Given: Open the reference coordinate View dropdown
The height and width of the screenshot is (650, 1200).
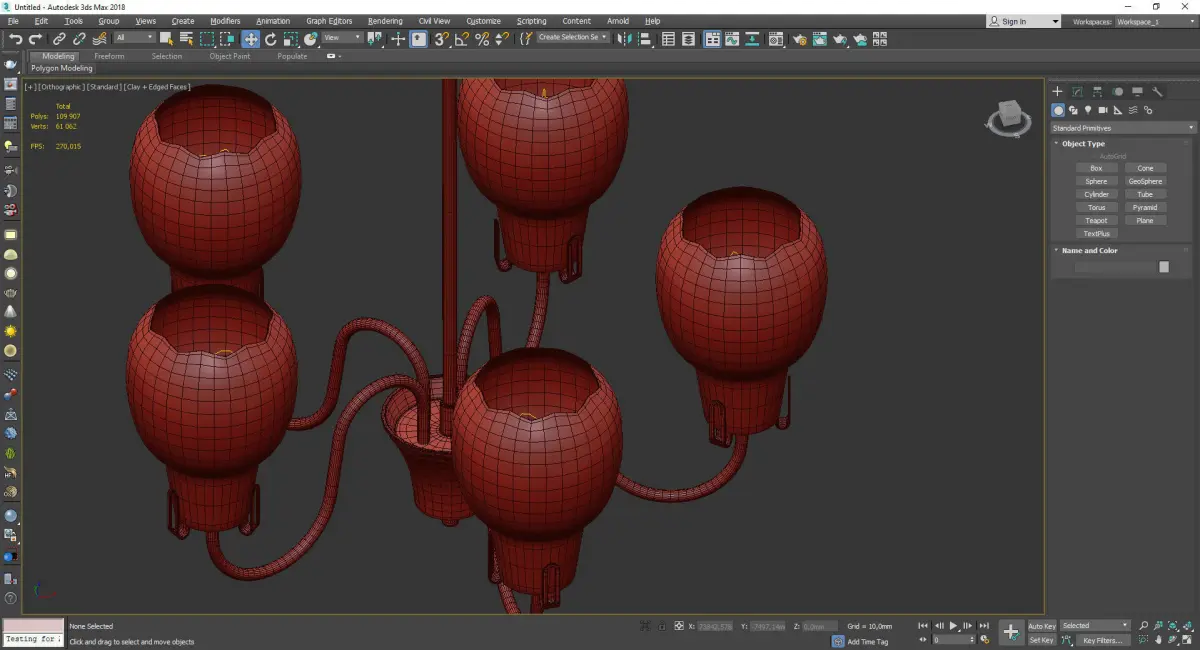Looking at the screenshot, I should (x=342, y=38).
